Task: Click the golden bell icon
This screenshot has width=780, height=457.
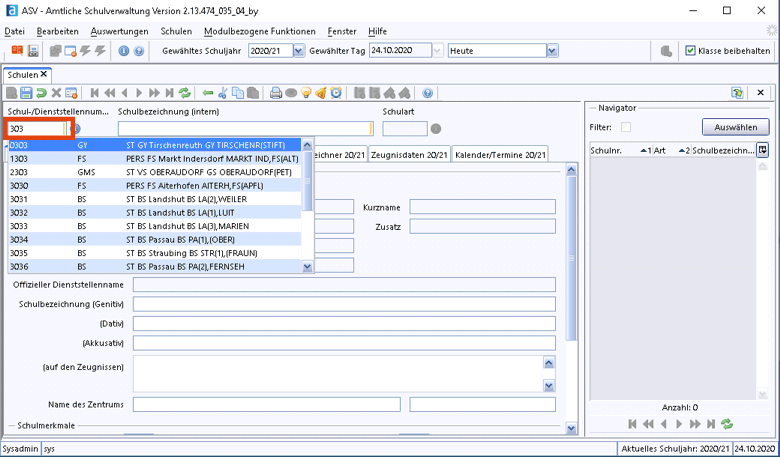Action: 321,93
